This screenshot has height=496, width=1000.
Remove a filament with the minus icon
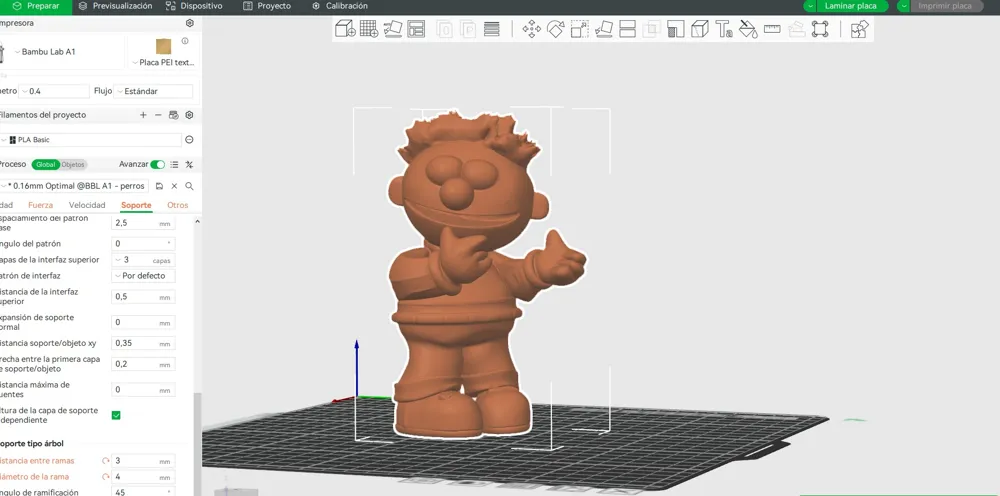(158, 115)
